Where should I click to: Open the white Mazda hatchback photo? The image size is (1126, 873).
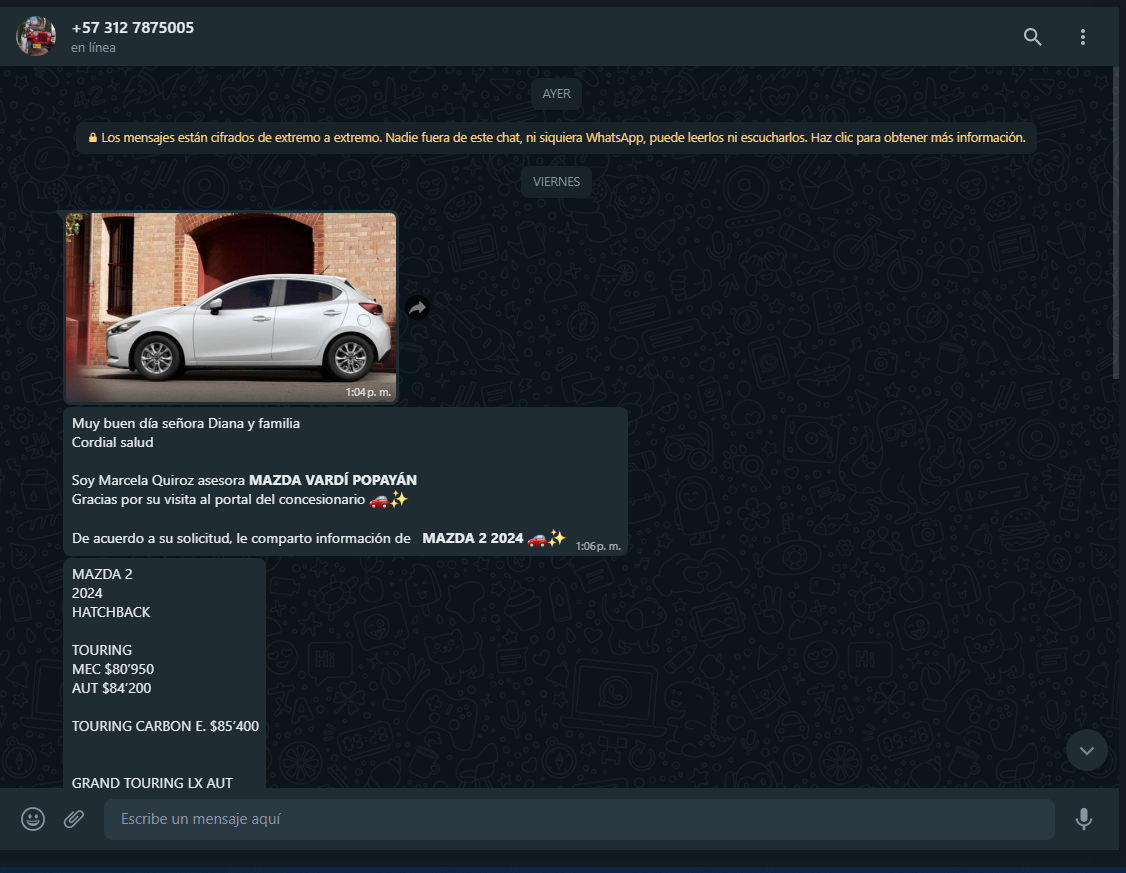231,307
